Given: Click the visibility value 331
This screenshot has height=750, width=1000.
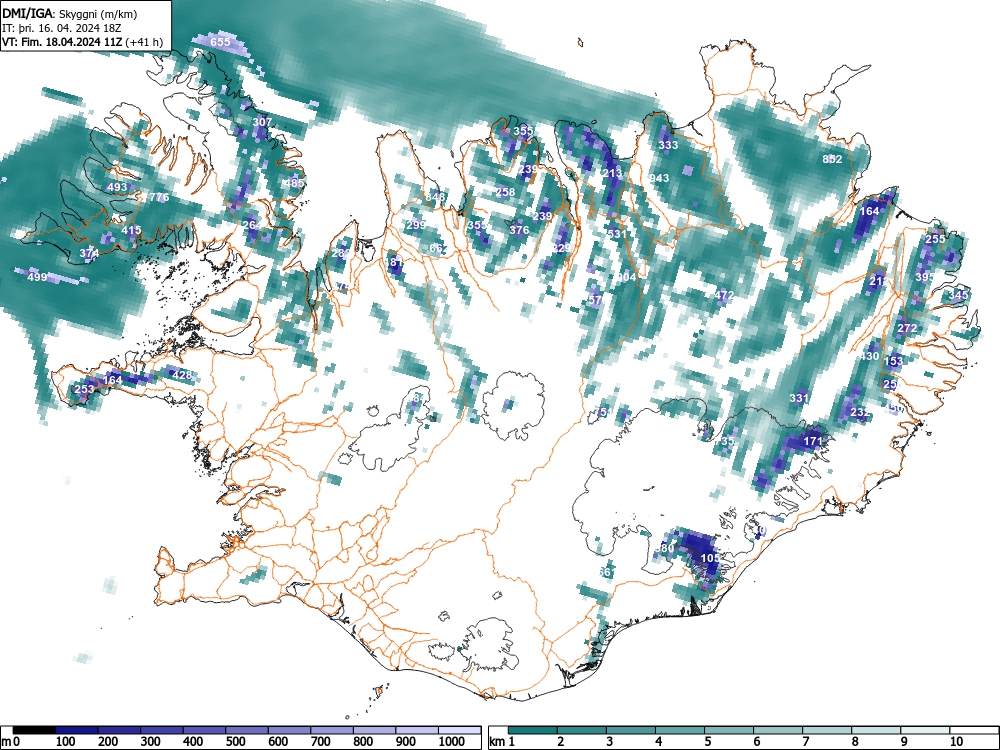Looking at the screenshot, I should click(799, 398).
